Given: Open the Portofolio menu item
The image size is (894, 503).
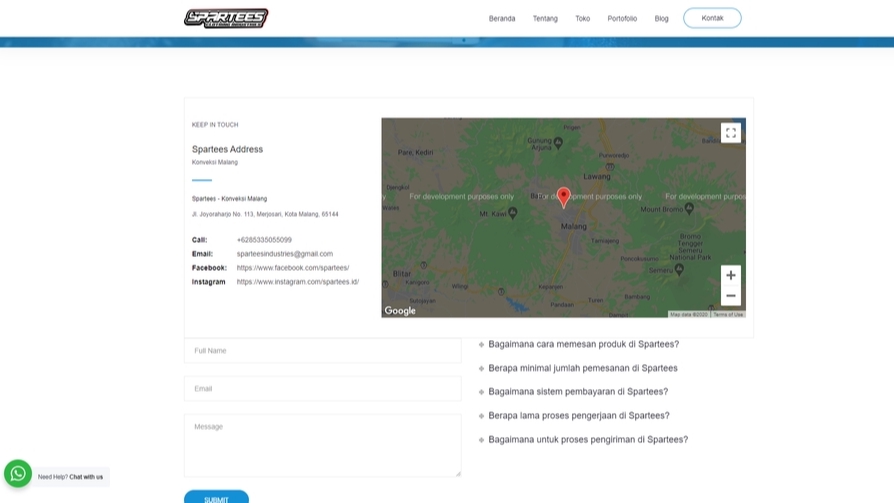Looking at the screenshot, I should pyautogui.click(x=622, y=18).
